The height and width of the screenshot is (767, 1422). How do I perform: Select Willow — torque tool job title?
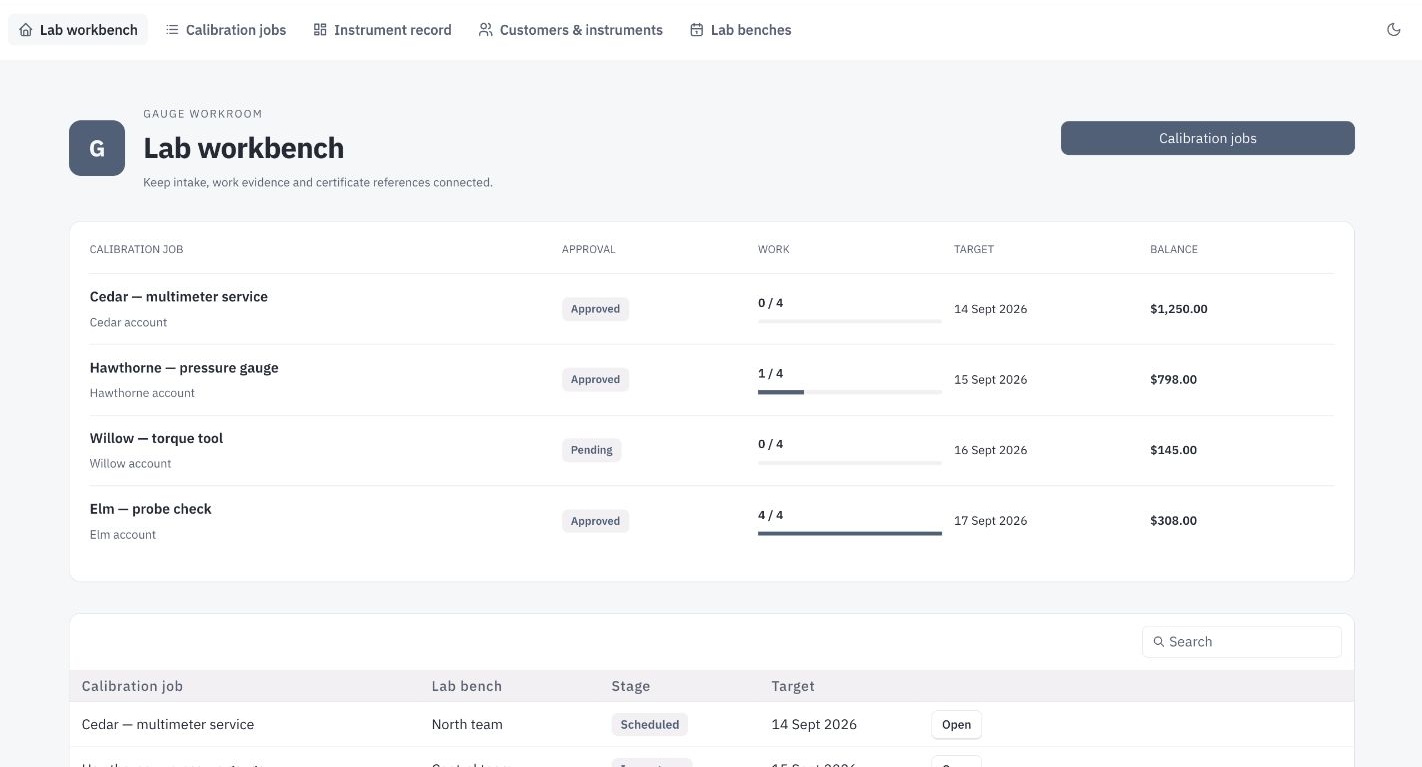(156, 439)
